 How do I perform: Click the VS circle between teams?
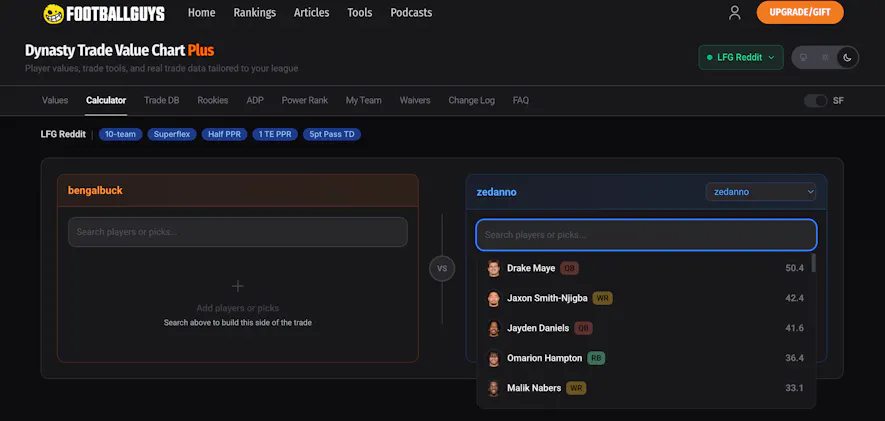(x=442, y=269)
